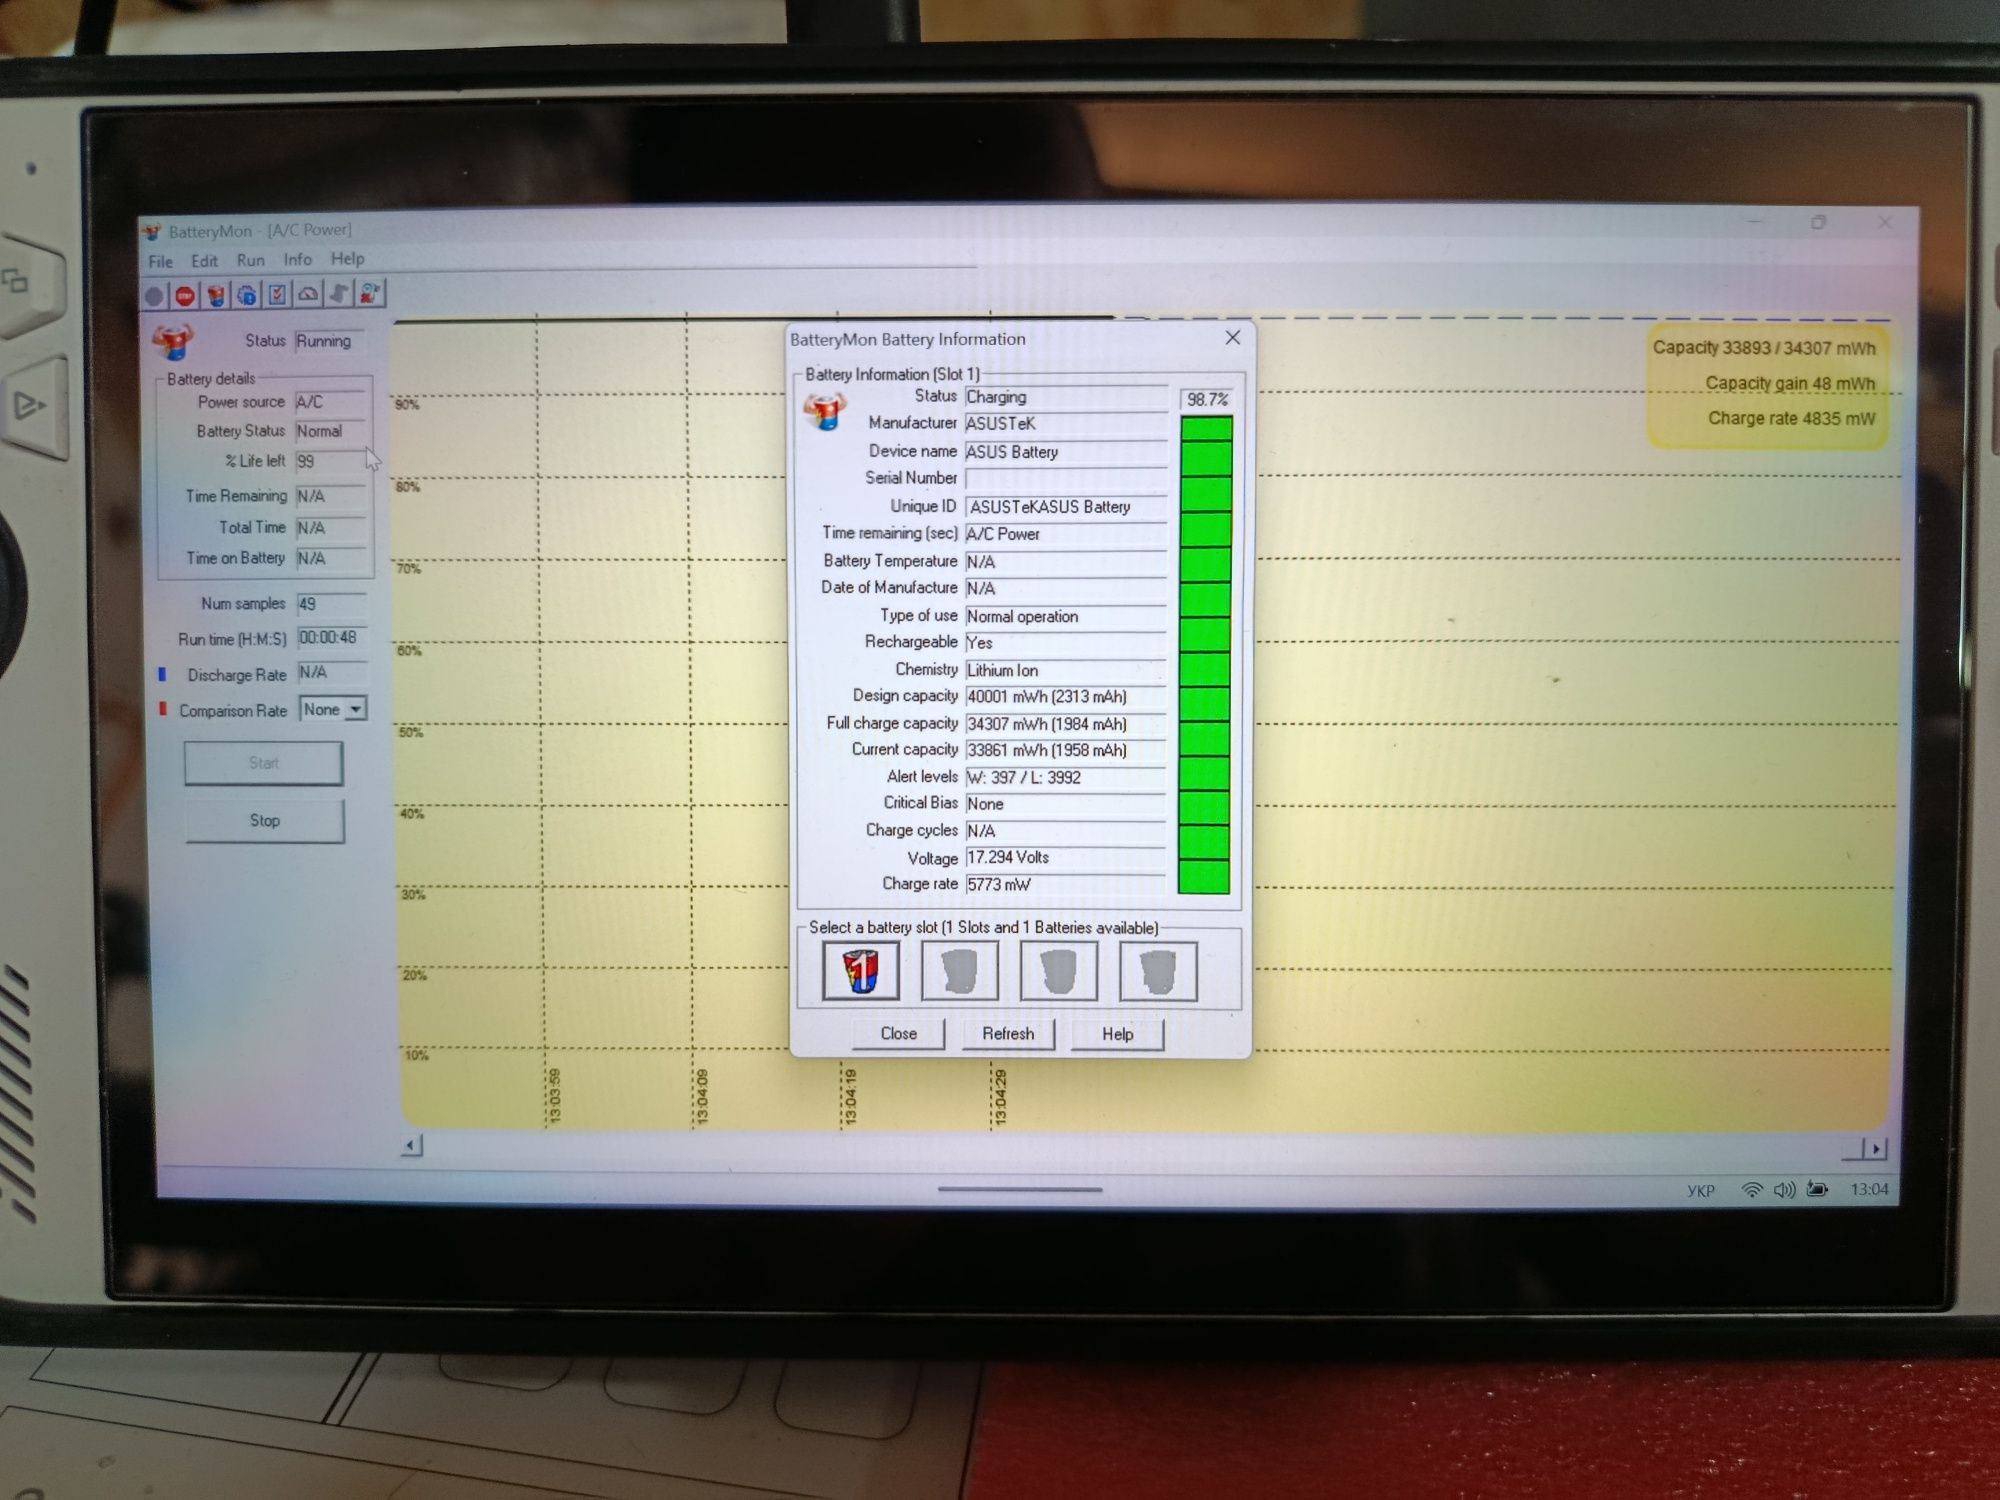The height and width of the screenshot is (1500, 2000).
Task: Select the third empty battery slot
Action: tap(1058, 970)
